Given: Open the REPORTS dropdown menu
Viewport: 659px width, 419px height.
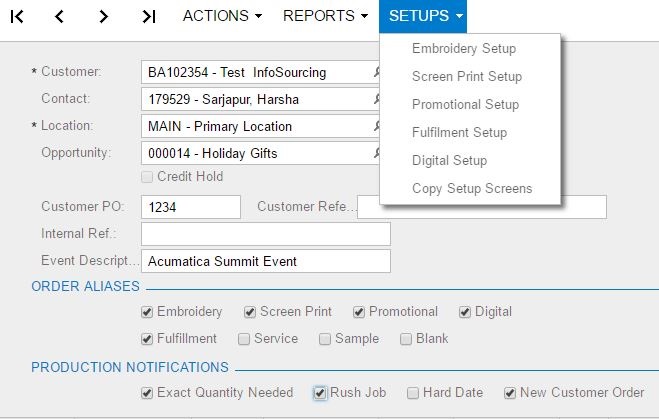Looking at the screenshot, I should click(x=325, y=16).
